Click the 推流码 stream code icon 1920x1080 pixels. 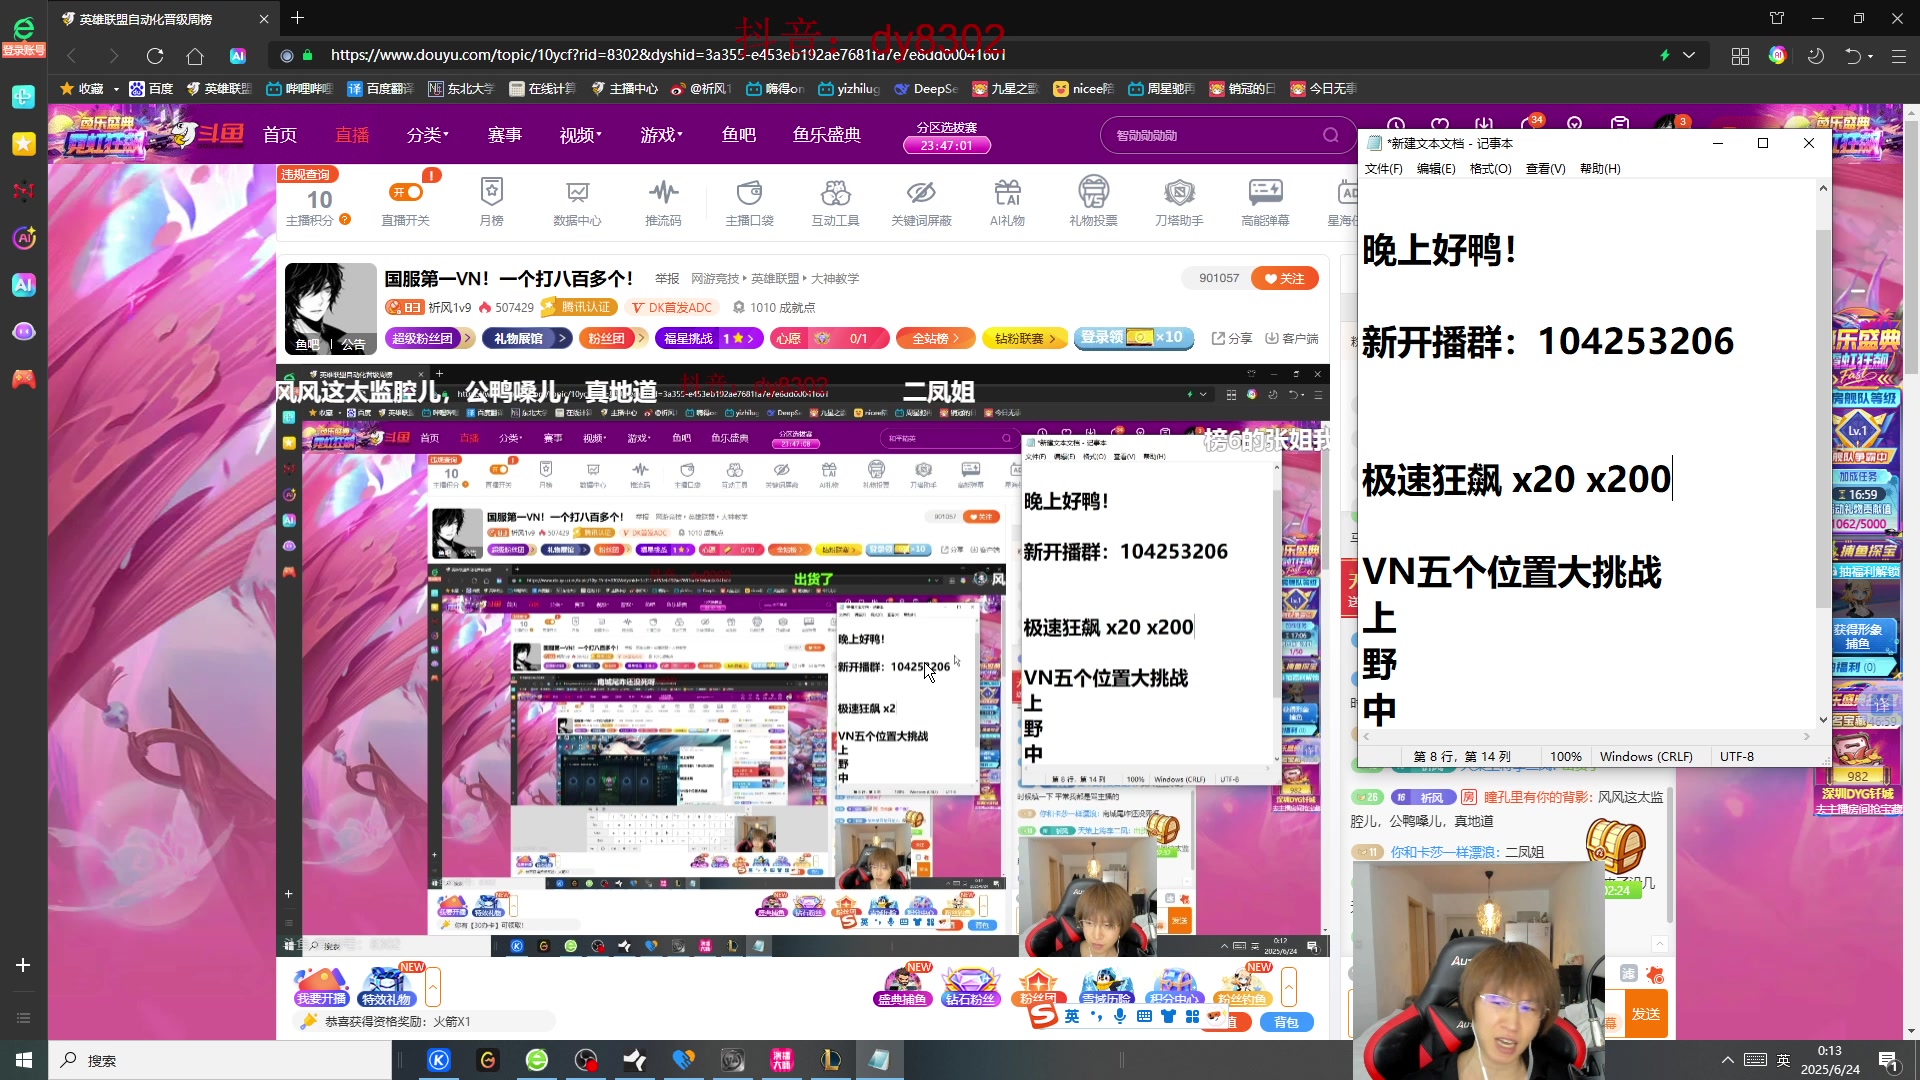663,201
